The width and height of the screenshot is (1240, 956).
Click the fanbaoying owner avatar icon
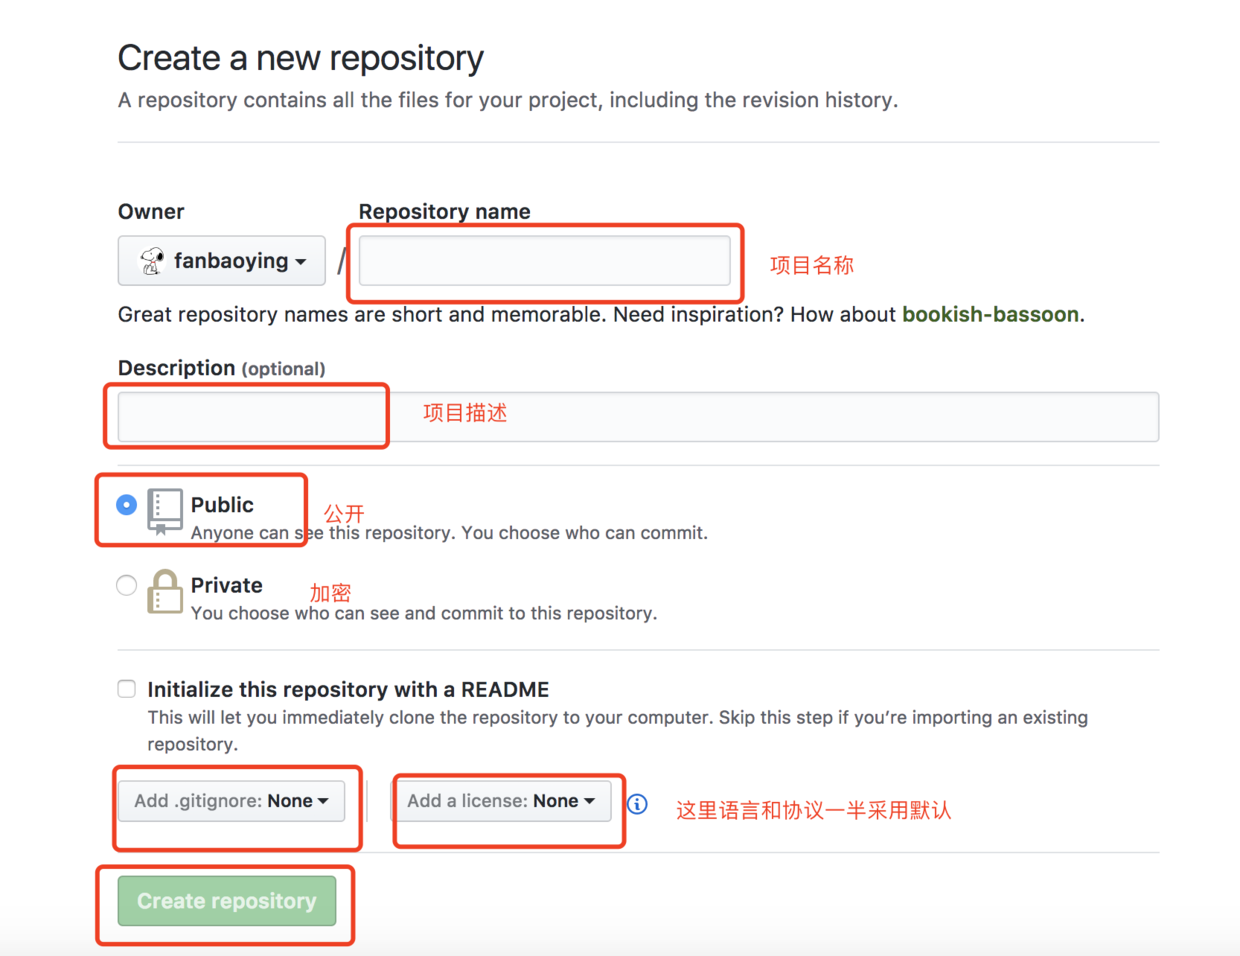(152, 261)
